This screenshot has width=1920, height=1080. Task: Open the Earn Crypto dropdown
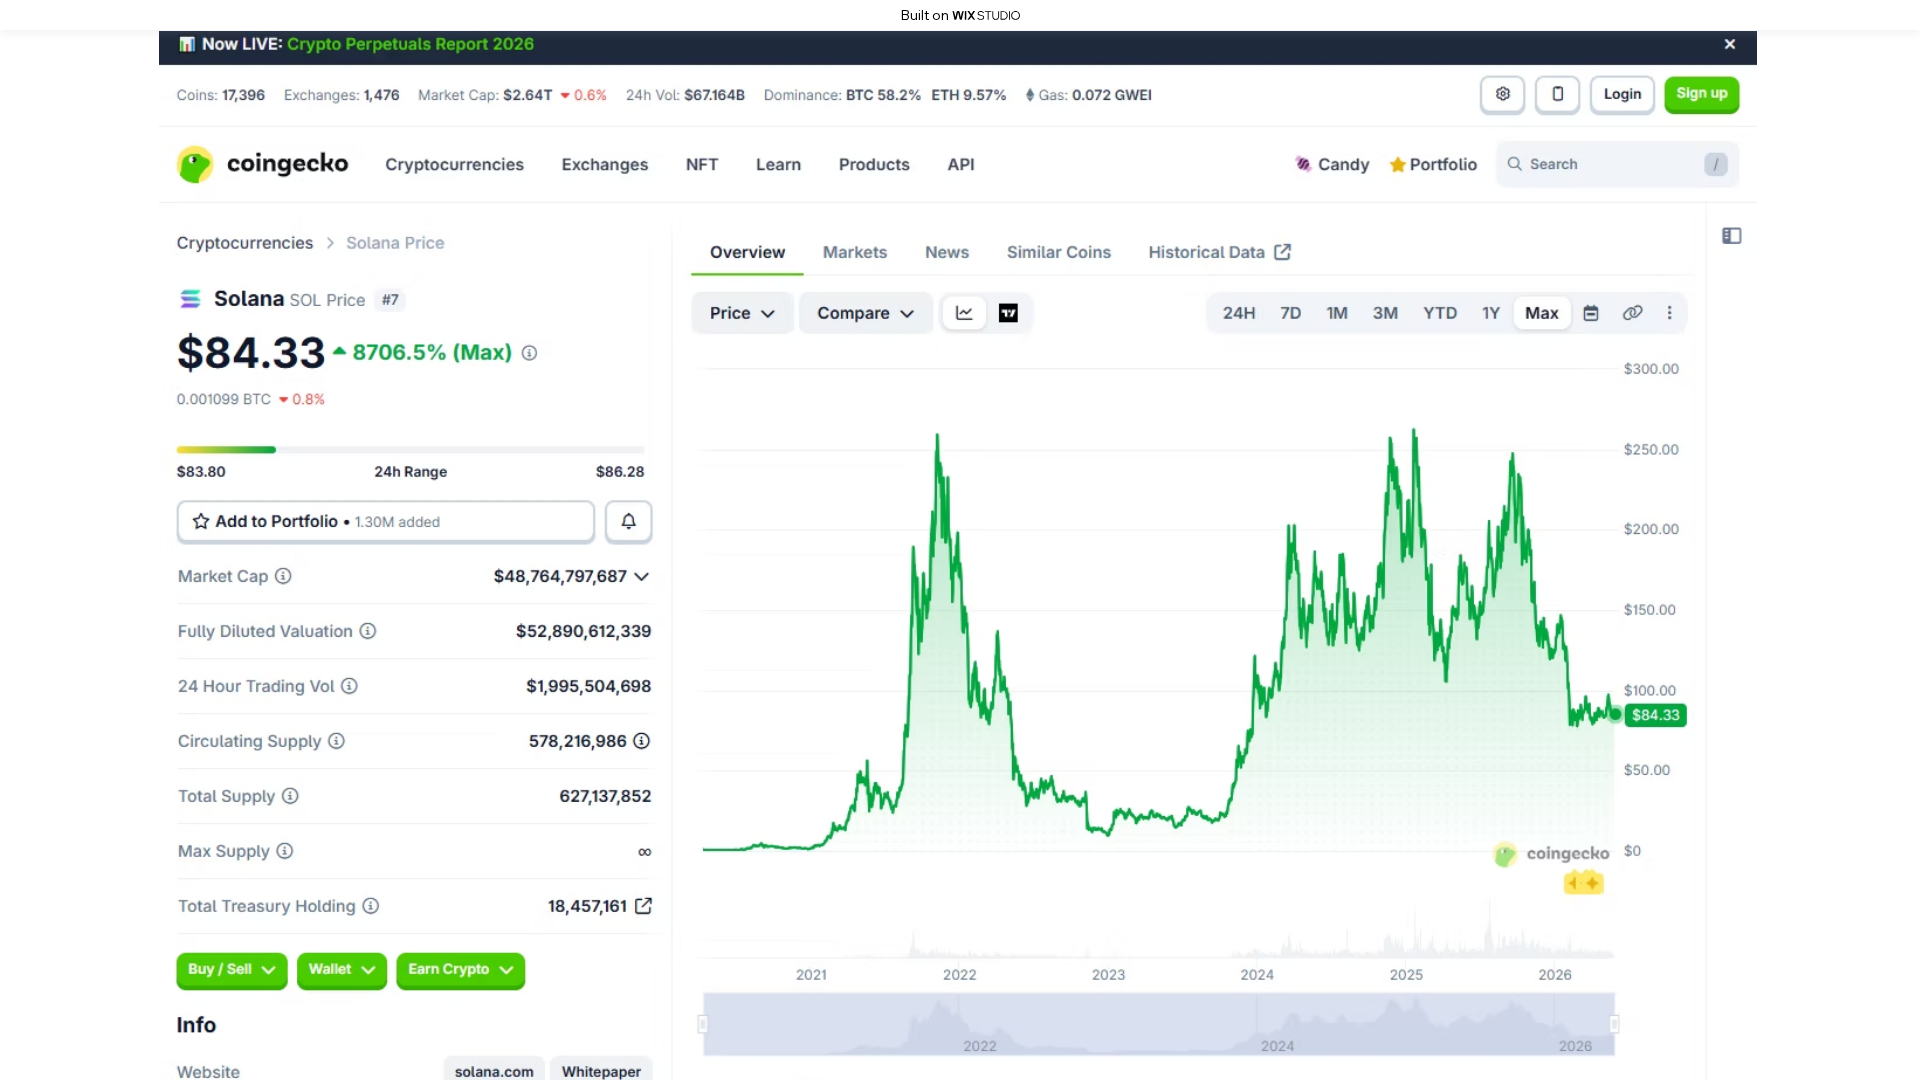[x=460, y=970]
